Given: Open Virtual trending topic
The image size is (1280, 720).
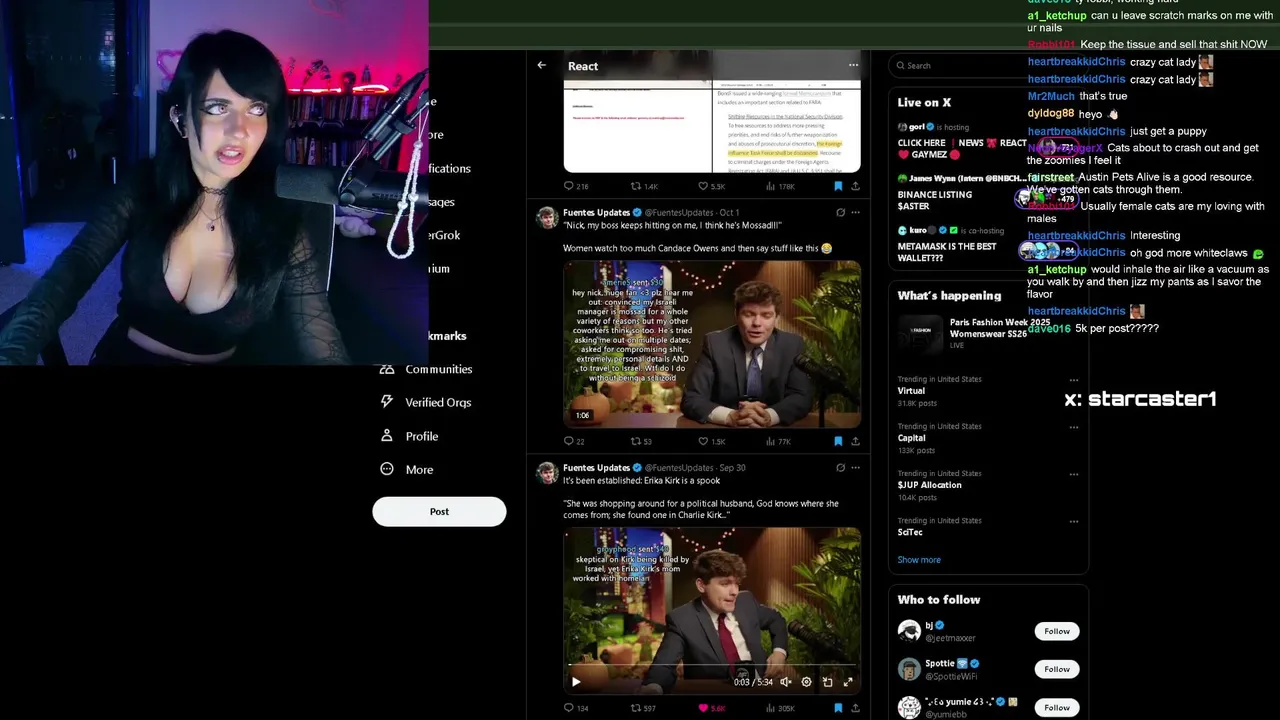Looking at the screenshot, I should pyautogui.click(x=911, y=391).
